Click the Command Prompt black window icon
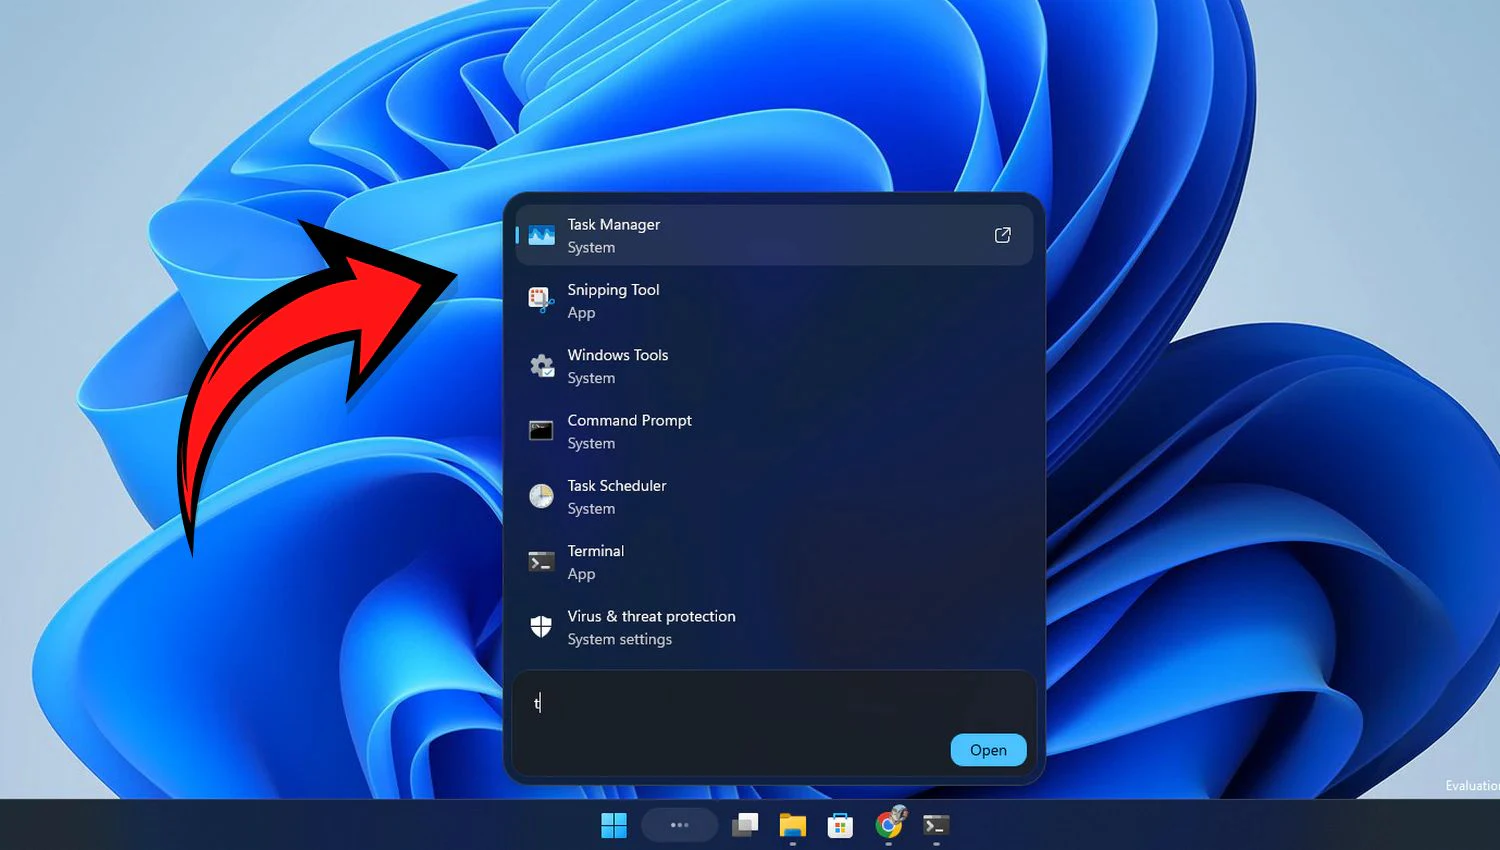Screen dimensions: 1500x850 (541, 431)
